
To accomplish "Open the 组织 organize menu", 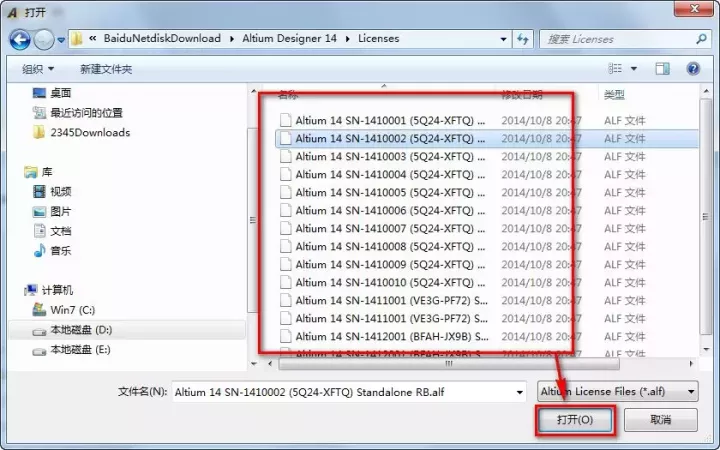I will 38,69.
